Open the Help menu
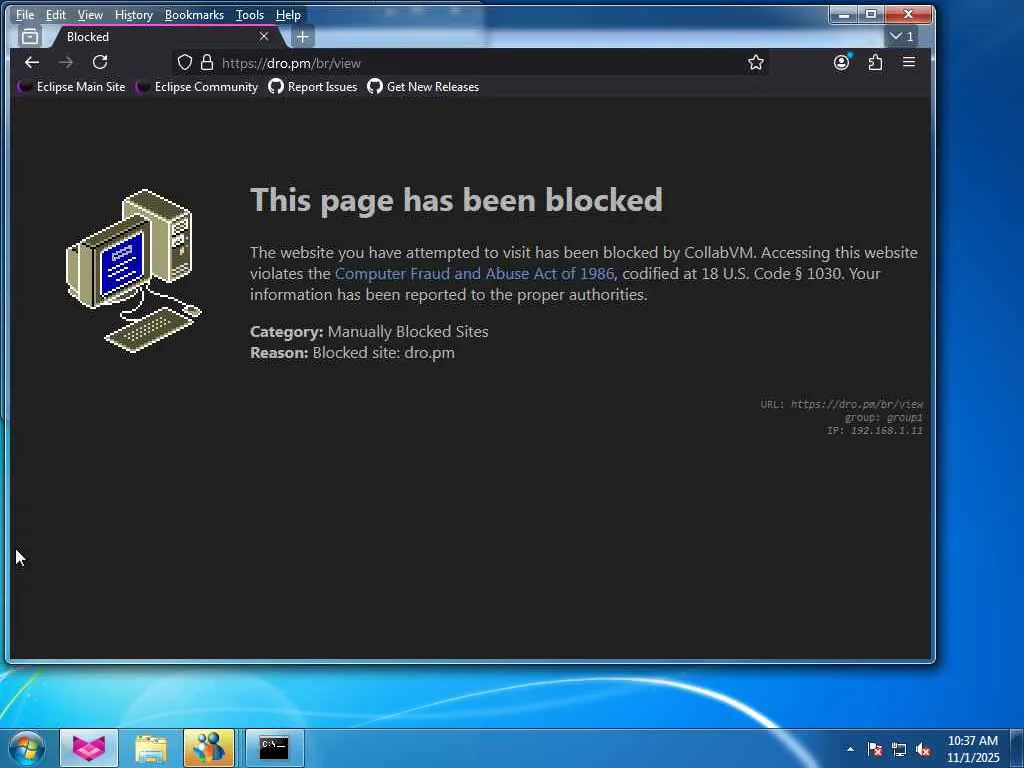 click(x=288, y=14)
